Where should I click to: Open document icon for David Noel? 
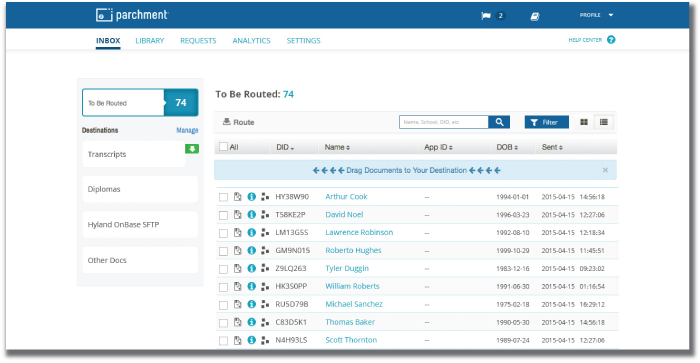pyautogui.click(x=238, y=214)
